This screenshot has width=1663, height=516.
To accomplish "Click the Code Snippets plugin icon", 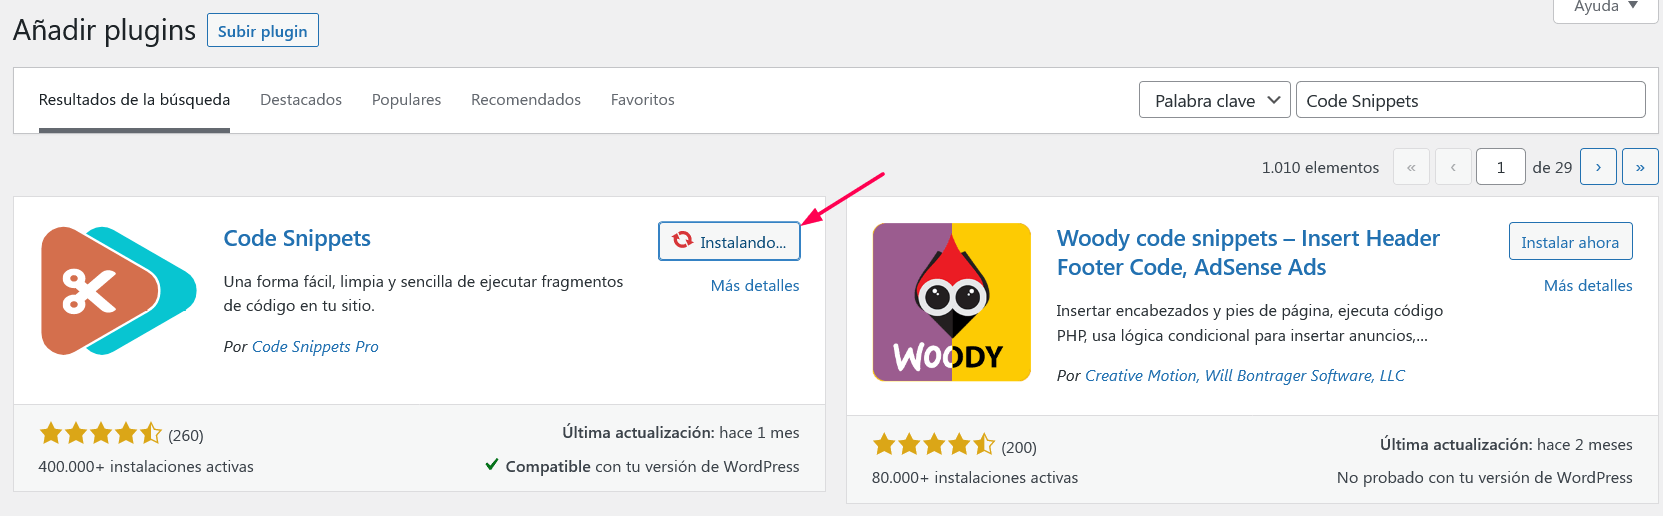I will 118,291.
